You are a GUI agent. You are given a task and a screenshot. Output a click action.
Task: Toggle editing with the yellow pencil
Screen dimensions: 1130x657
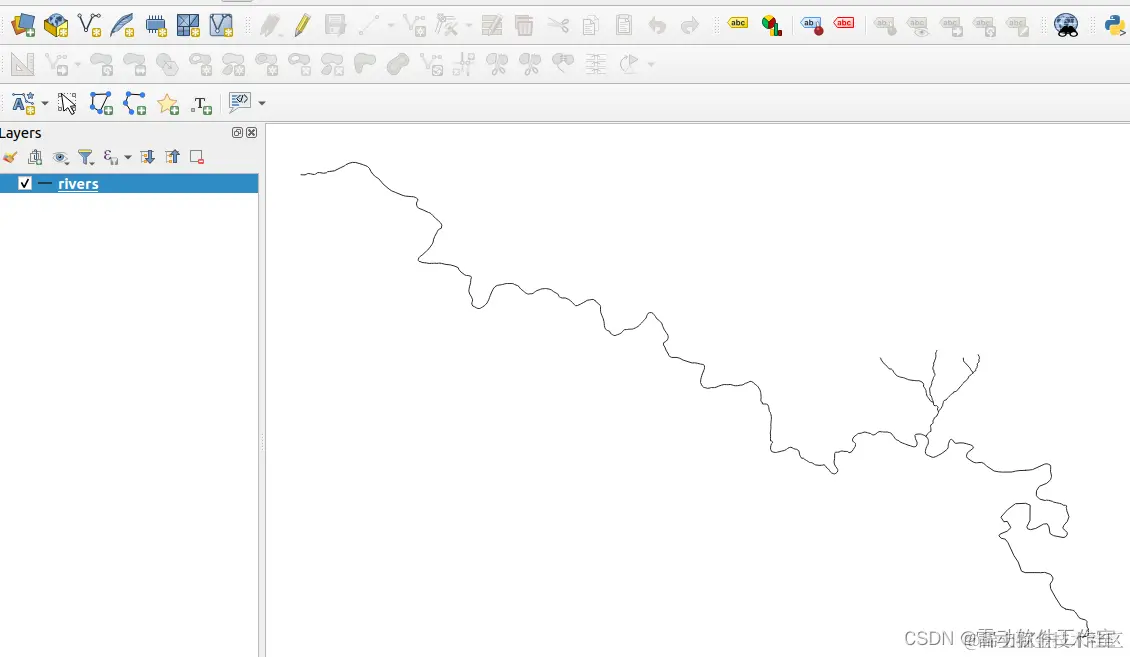coord(303,25)
